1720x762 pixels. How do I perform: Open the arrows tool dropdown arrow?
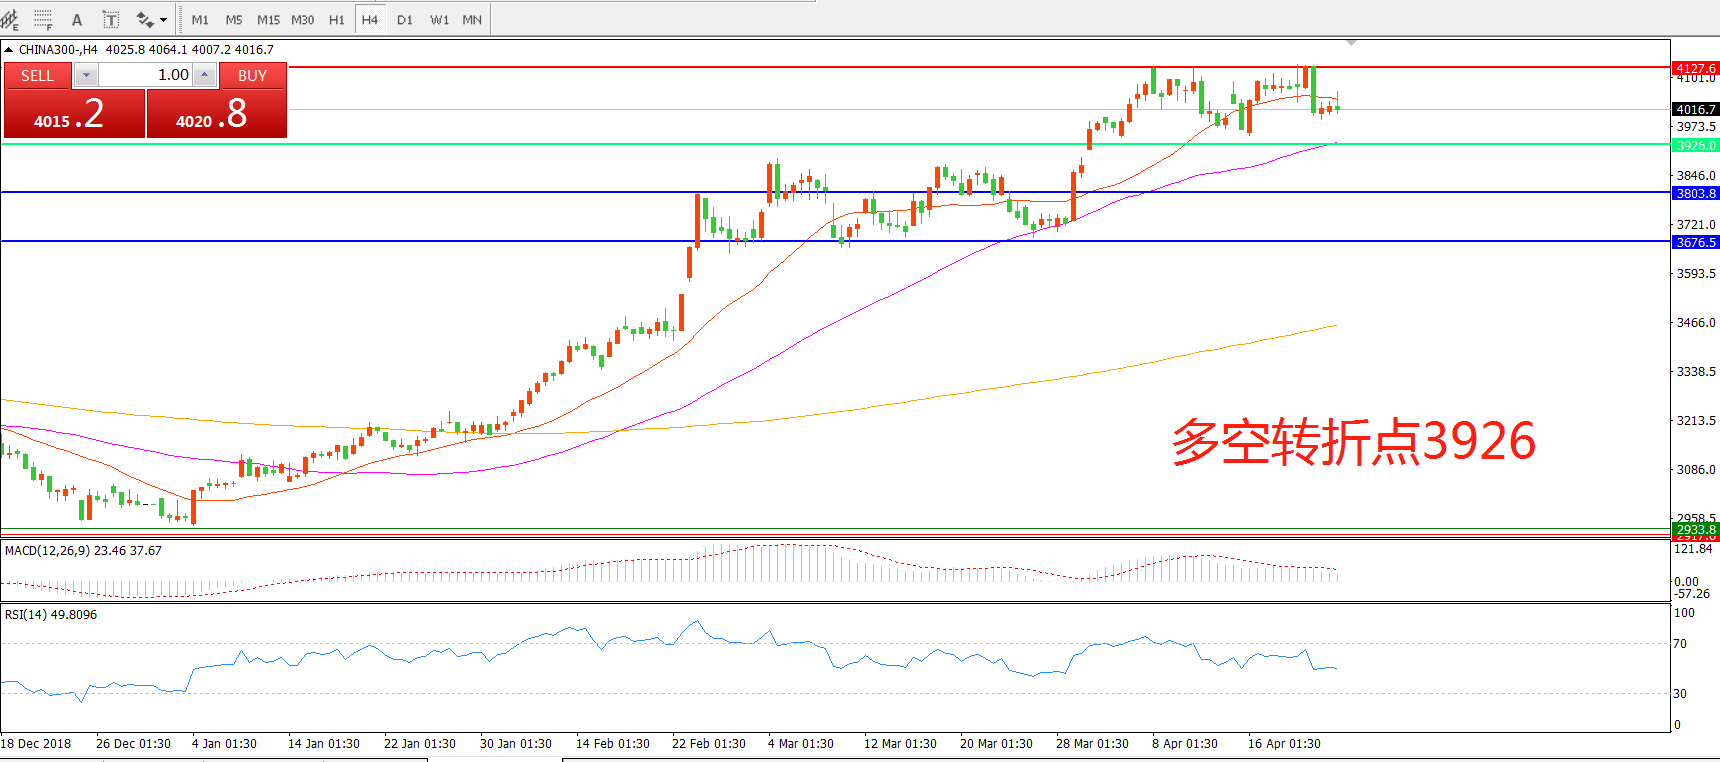(164, 19)
